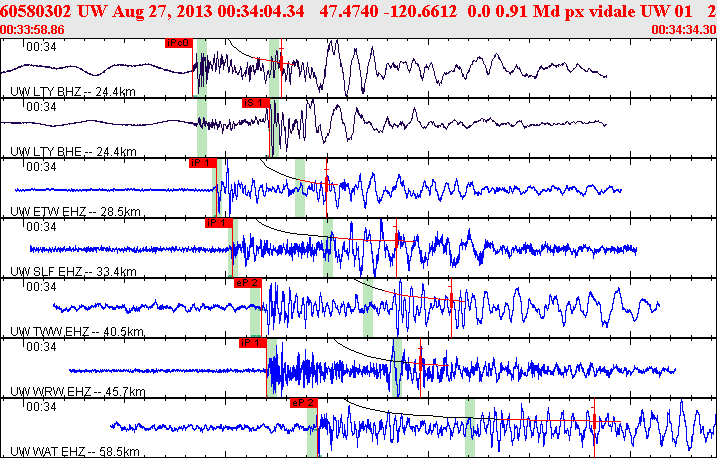Select the iP 1 pick flag on ETW EHZ
The image size is (717, 458).
pos(203,163)
